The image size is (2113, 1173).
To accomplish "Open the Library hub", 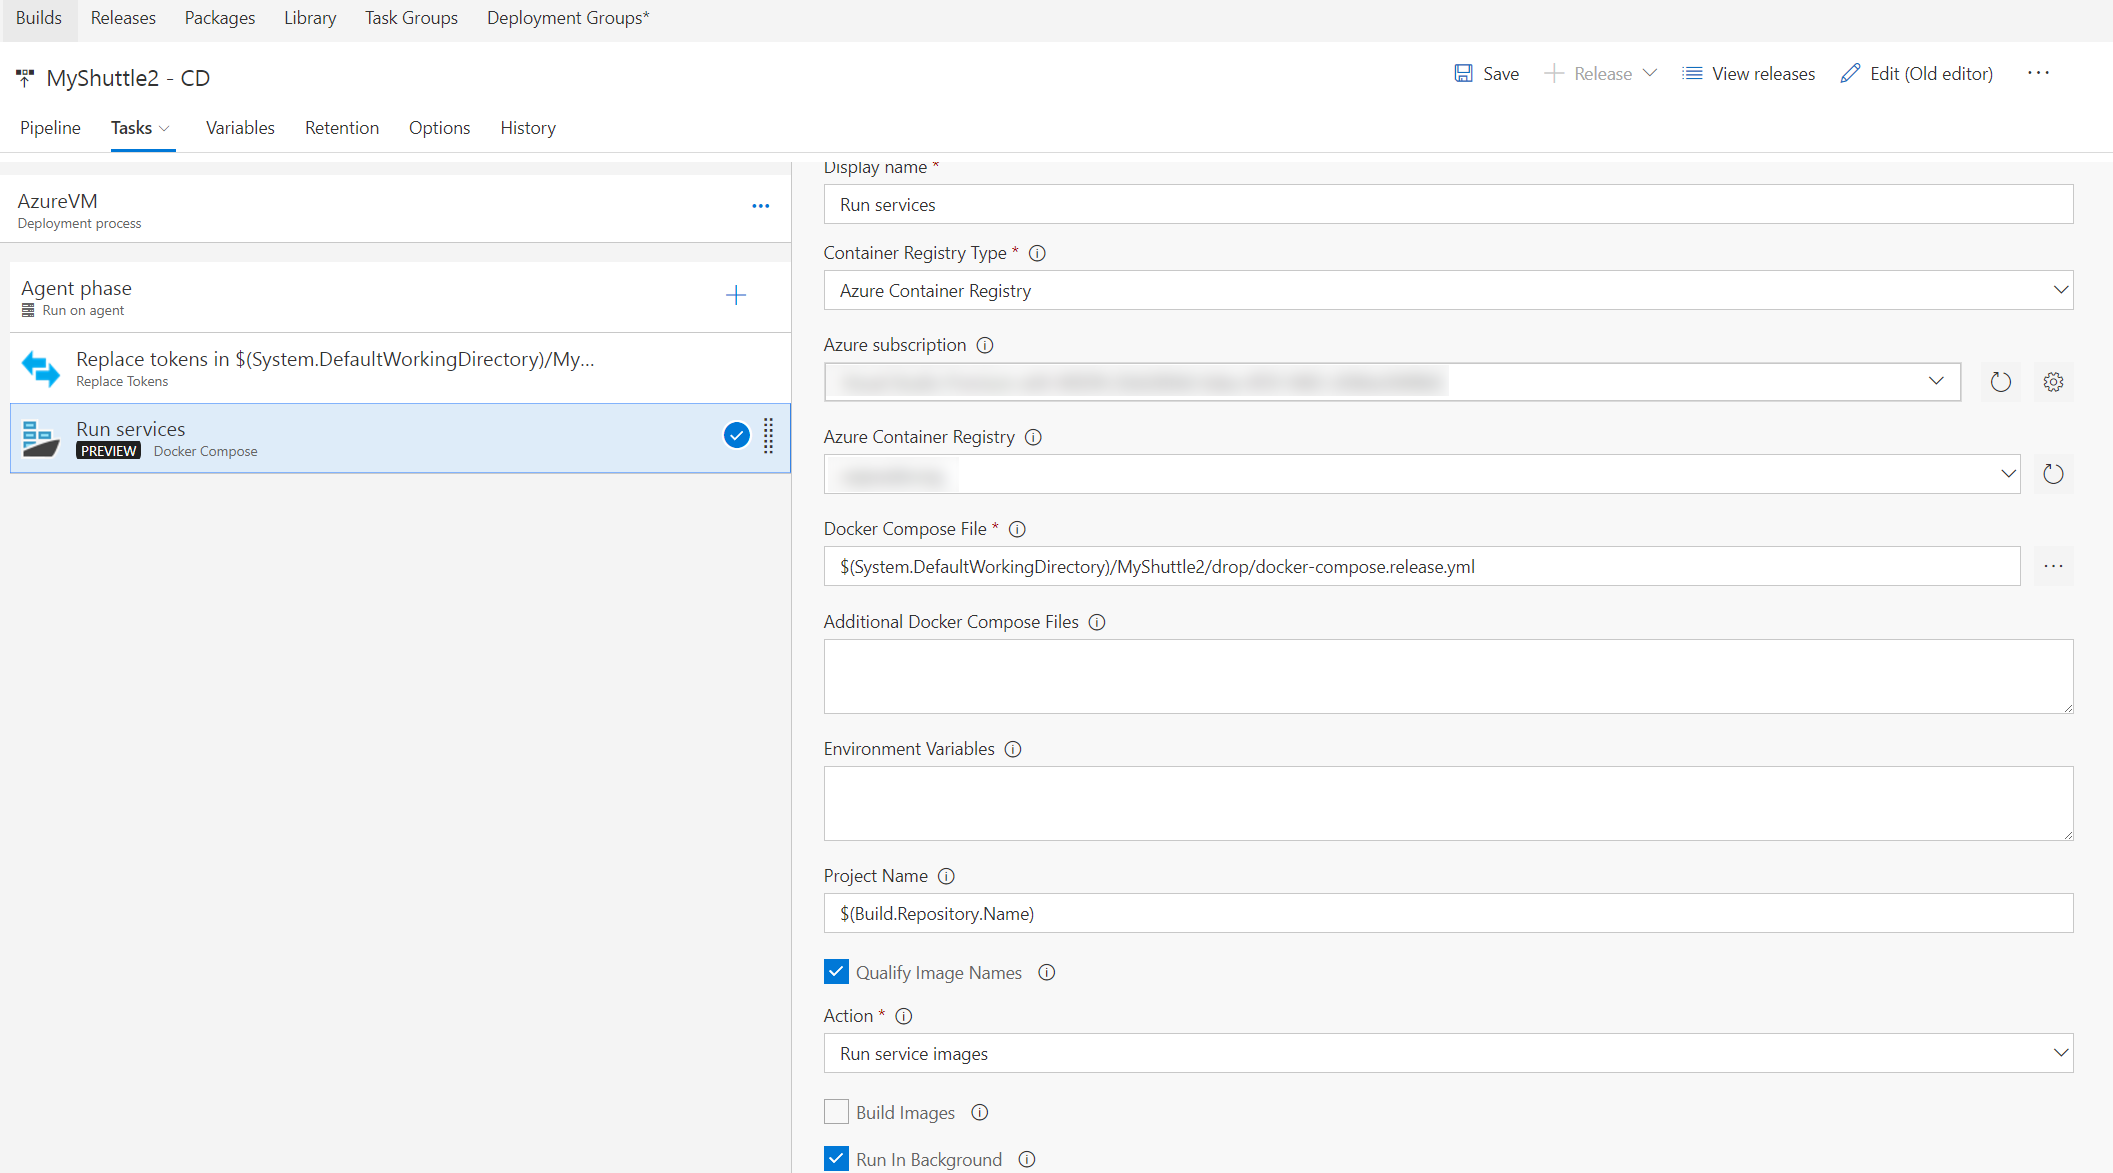I will [310, 18].
